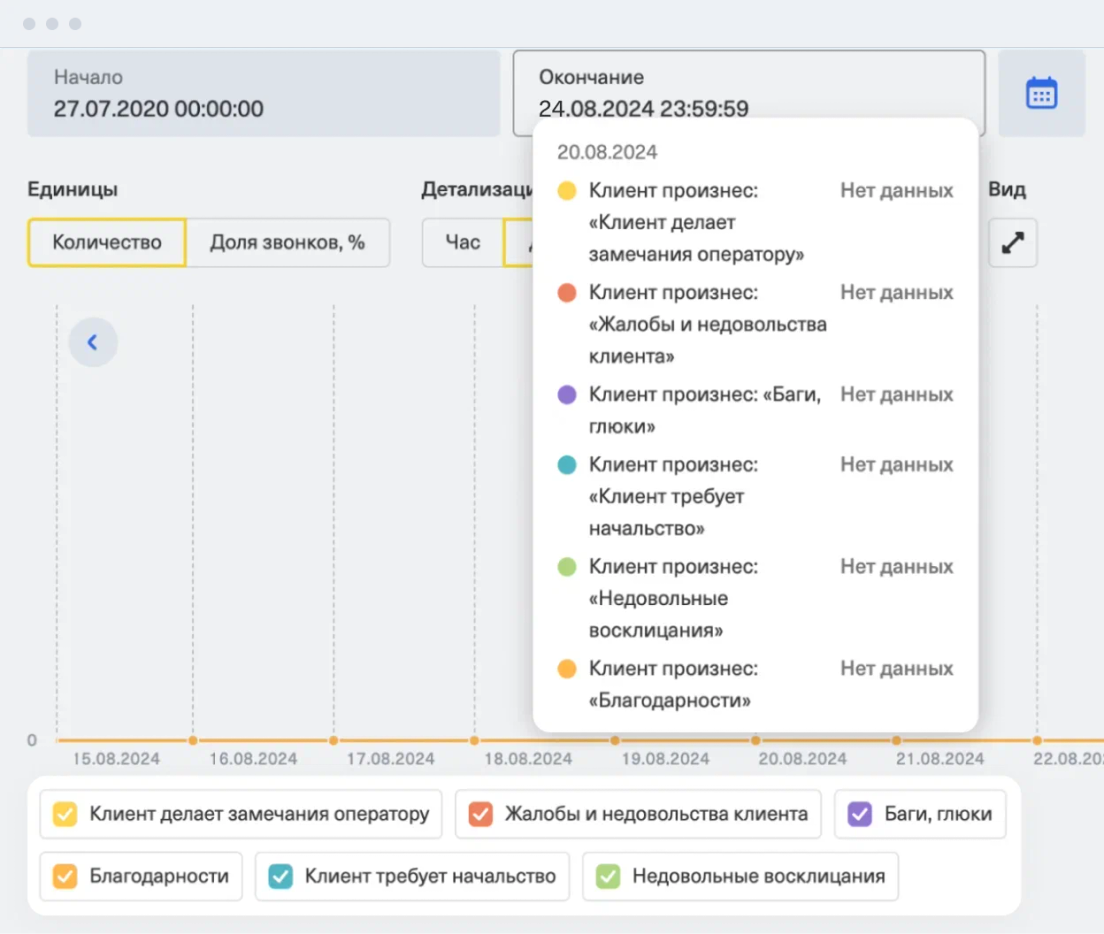Toggle 'Клиент требует начальство' checkbox
This screenshot has height=934, width=1104.
pyautogui.click(x=280, y=877)
